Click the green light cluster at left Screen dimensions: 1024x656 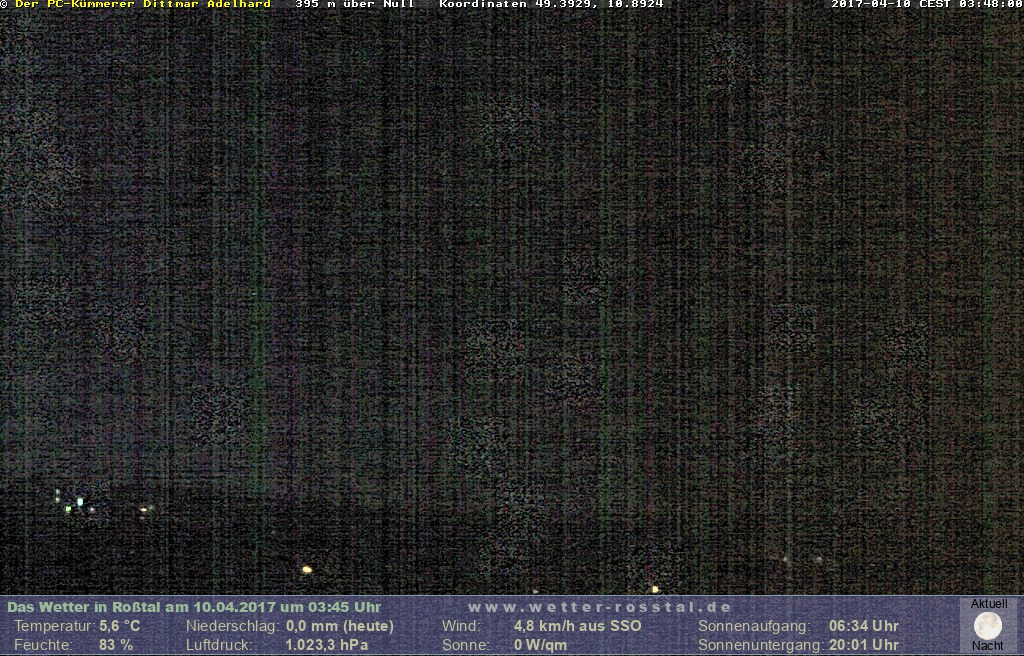coord(74,503)
